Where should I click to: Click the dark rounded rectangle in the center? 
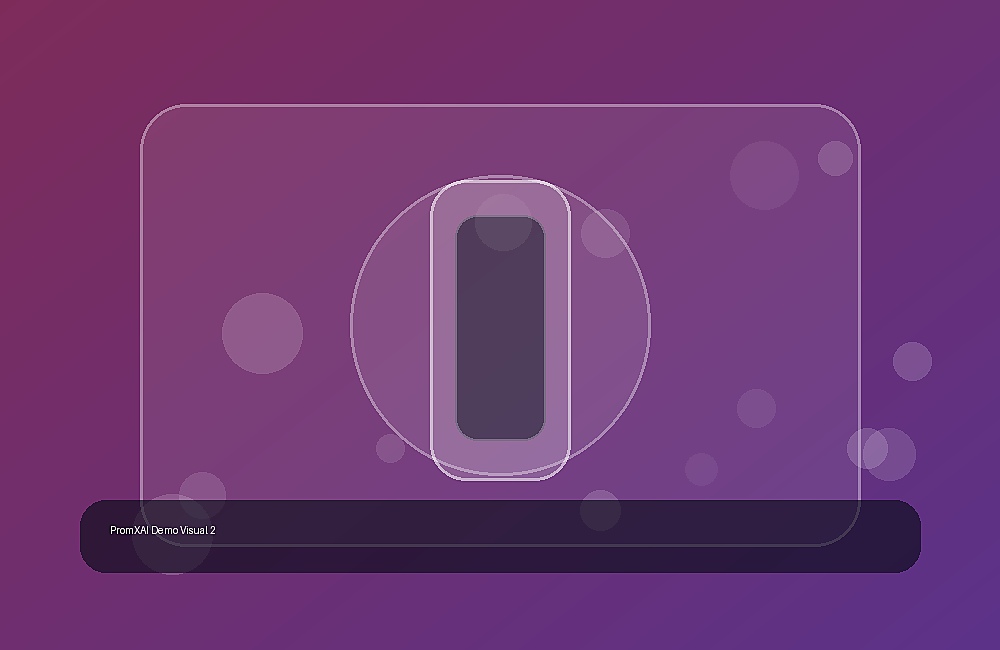[x=501, y=328]
